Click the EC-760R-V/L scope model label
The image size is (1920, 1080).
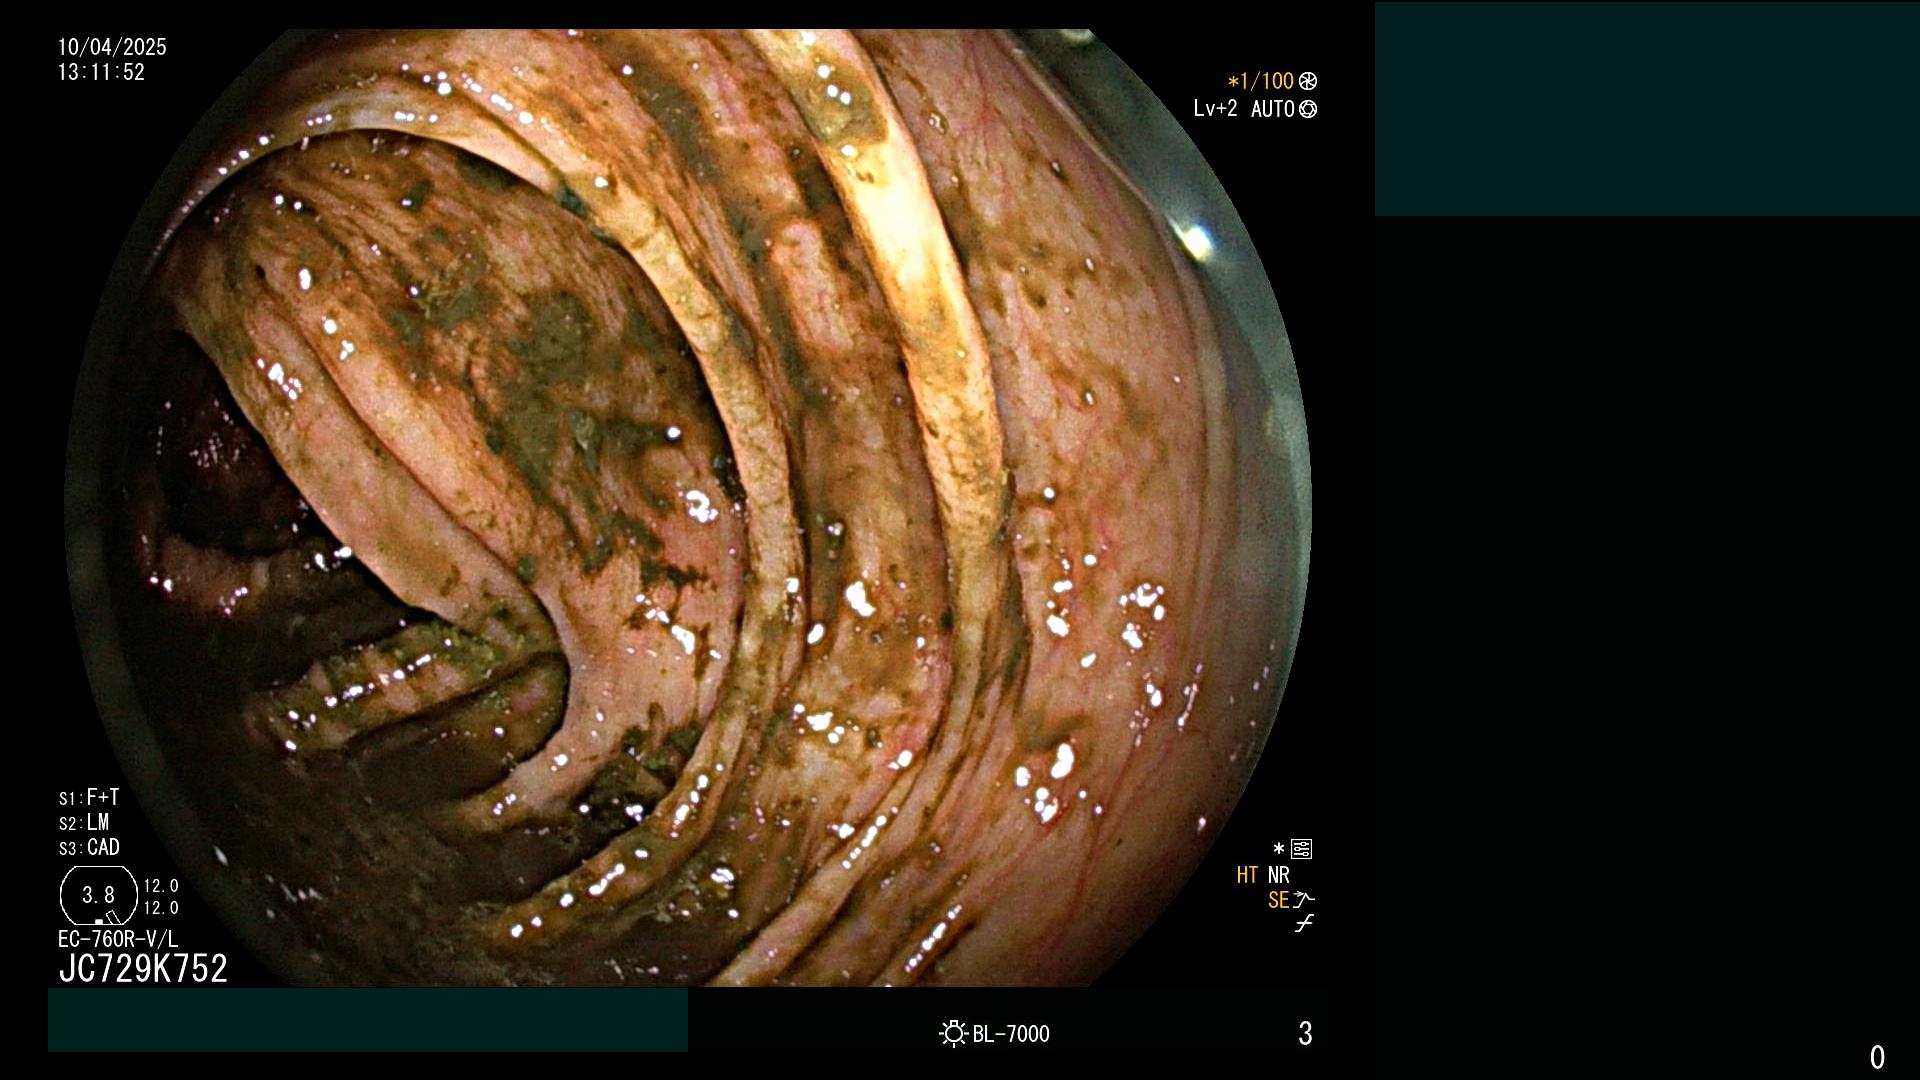pyautogui.click(x=118, y=939)
